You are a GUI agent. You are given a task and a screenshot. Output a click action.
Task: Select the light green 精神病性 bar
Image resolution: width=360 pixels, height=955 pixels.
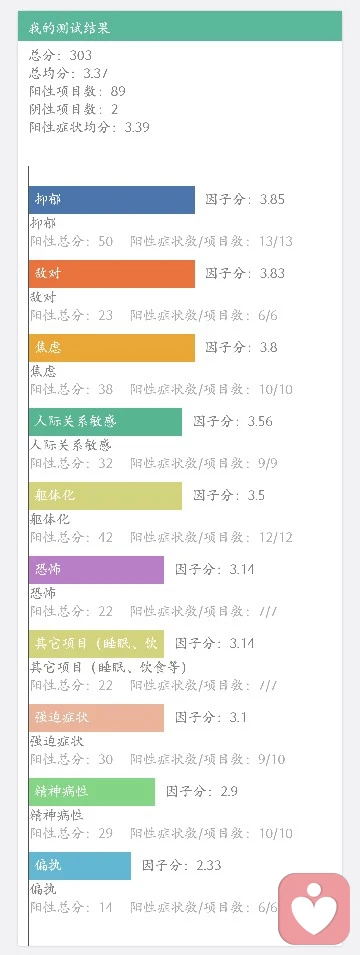[91, 792]
